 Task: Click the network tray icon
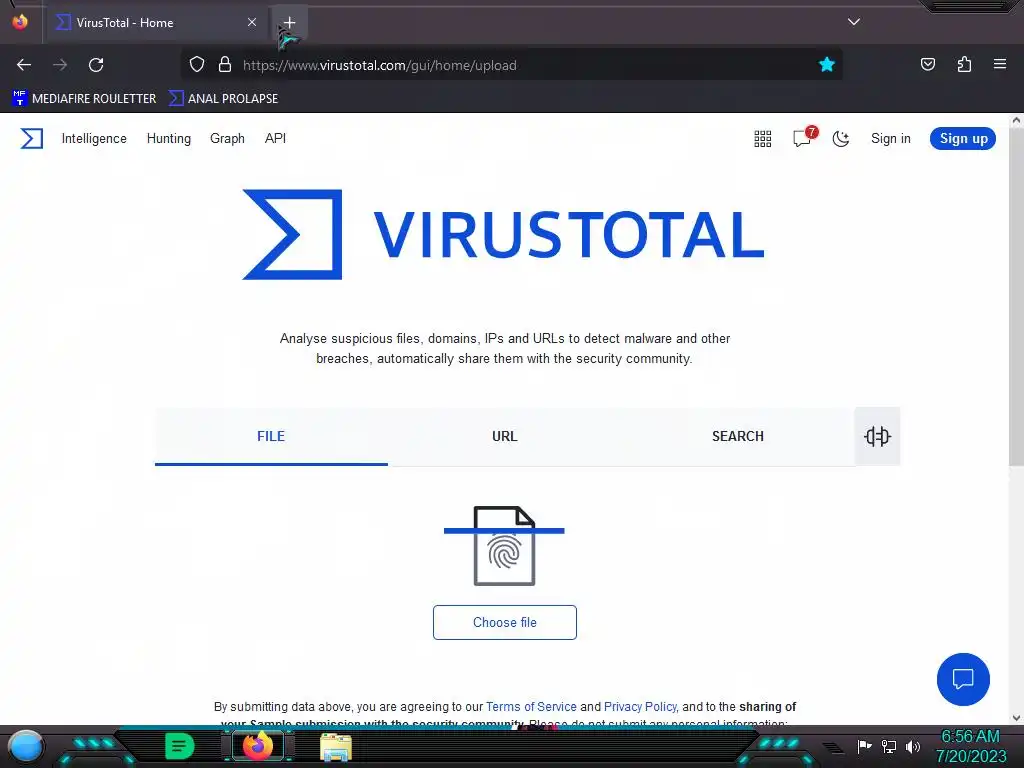(x=888, y=746)
